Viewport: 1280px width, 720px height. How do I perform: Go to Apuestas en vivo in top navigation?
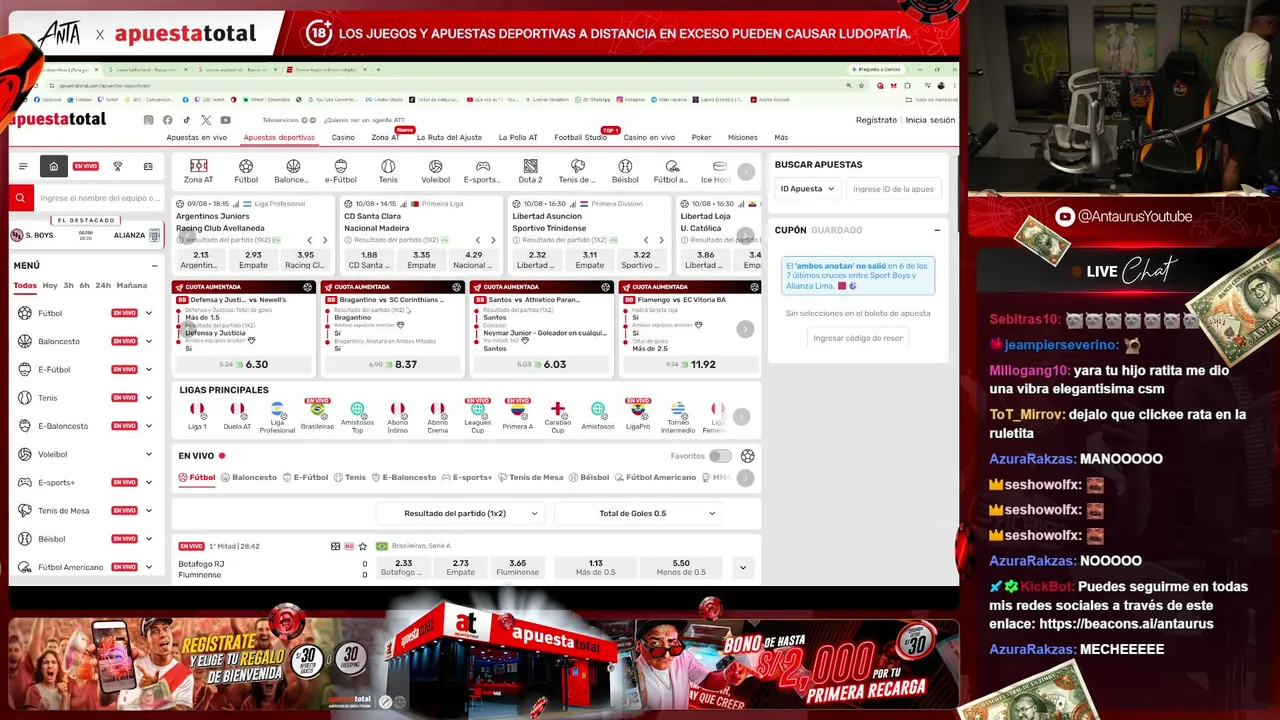coord(197,138)
